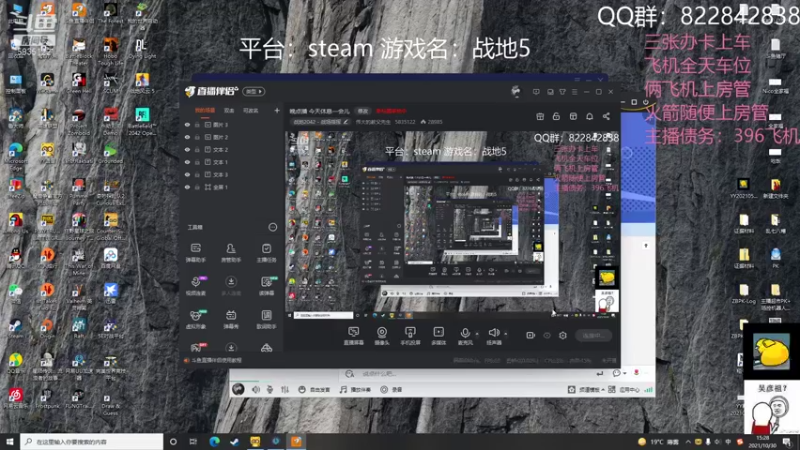
Task: Click 播放伴奏 in the back window
Action: click(x=355, y=390)
